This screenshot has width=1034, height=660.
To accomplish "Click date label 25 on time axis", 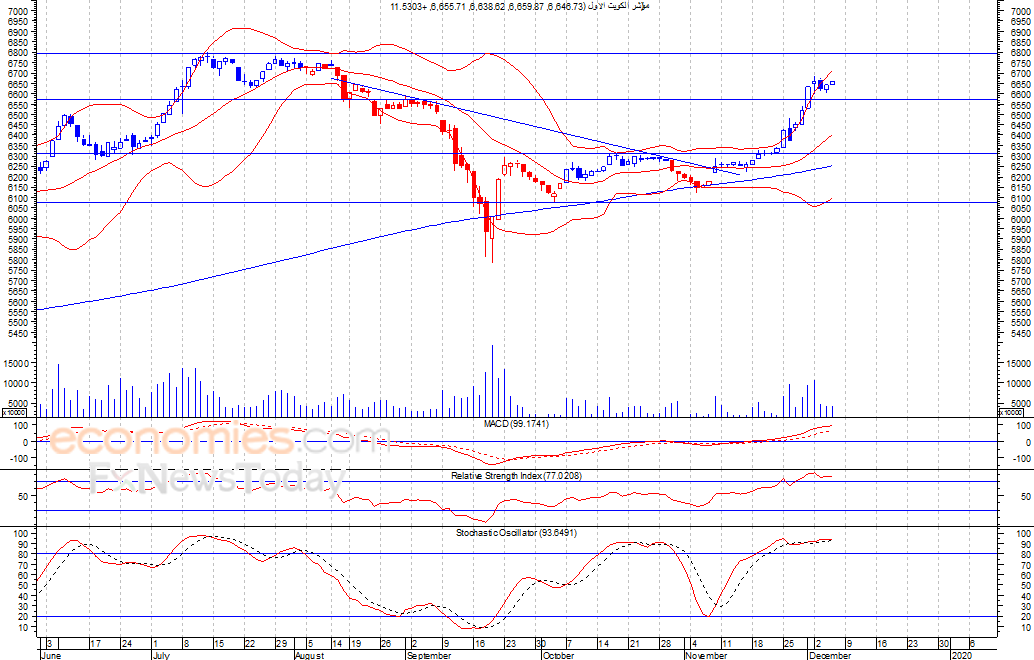I will [788, 644].
